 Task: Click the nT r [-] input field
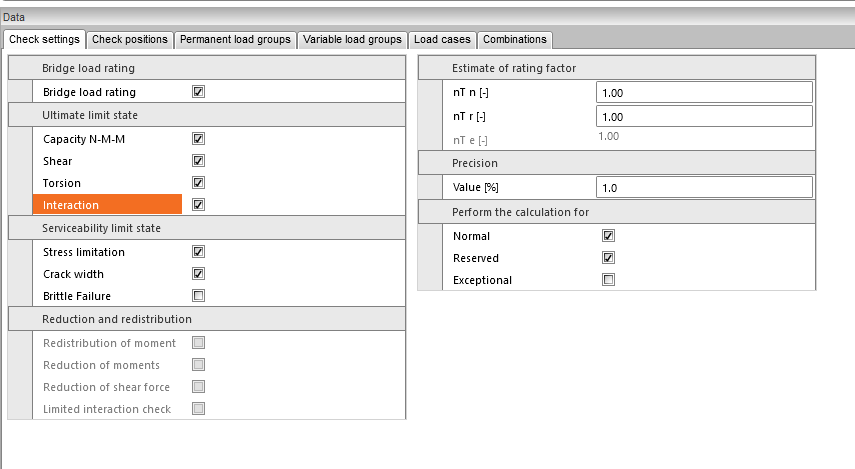(703, 117)
